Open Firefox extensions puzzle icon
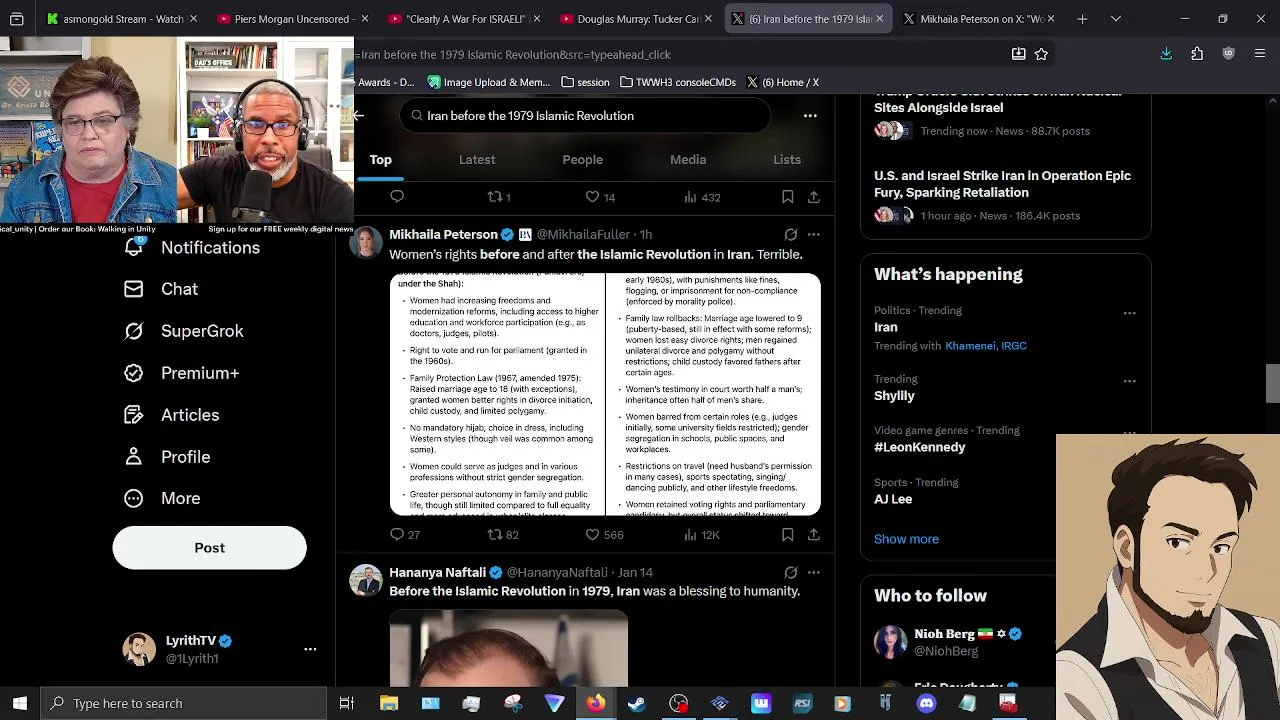1280x720 pixels. tap(1197, 54)
